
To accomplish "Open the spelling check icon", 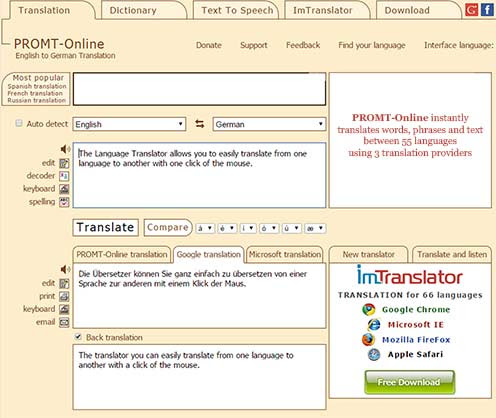I will [x=64, y=202].
